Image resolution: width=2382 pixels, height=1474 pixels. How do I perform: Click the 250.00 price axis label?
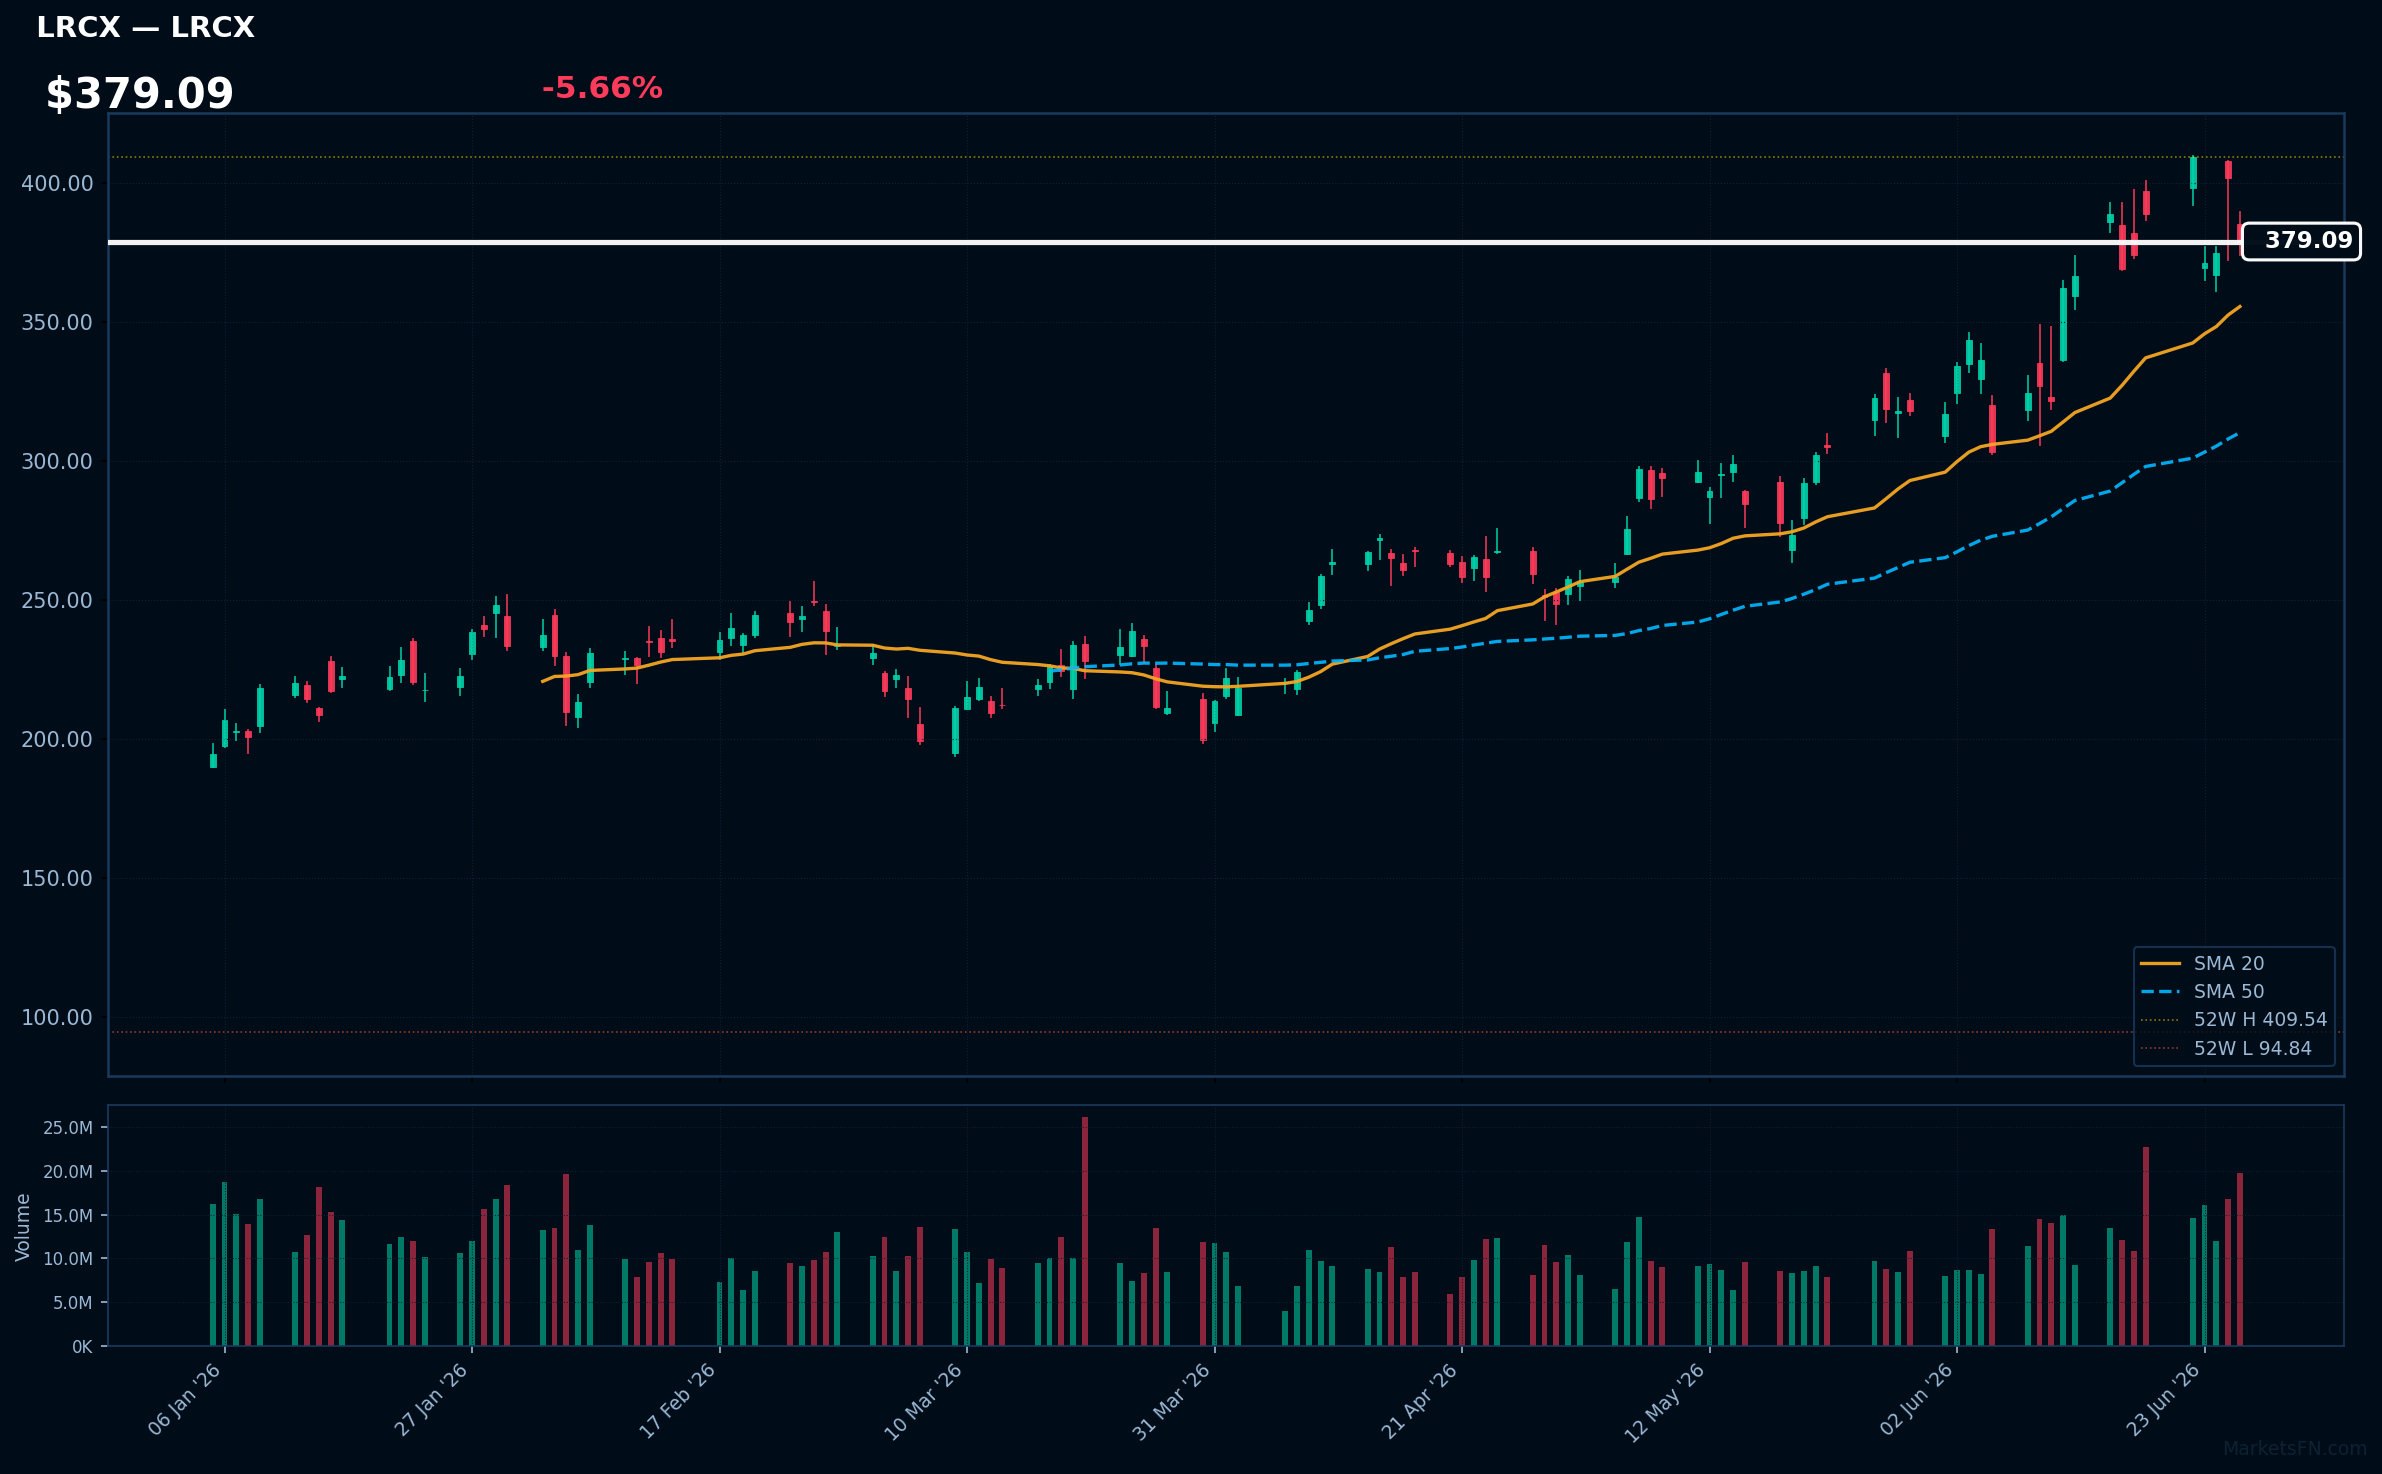point(57,601)
